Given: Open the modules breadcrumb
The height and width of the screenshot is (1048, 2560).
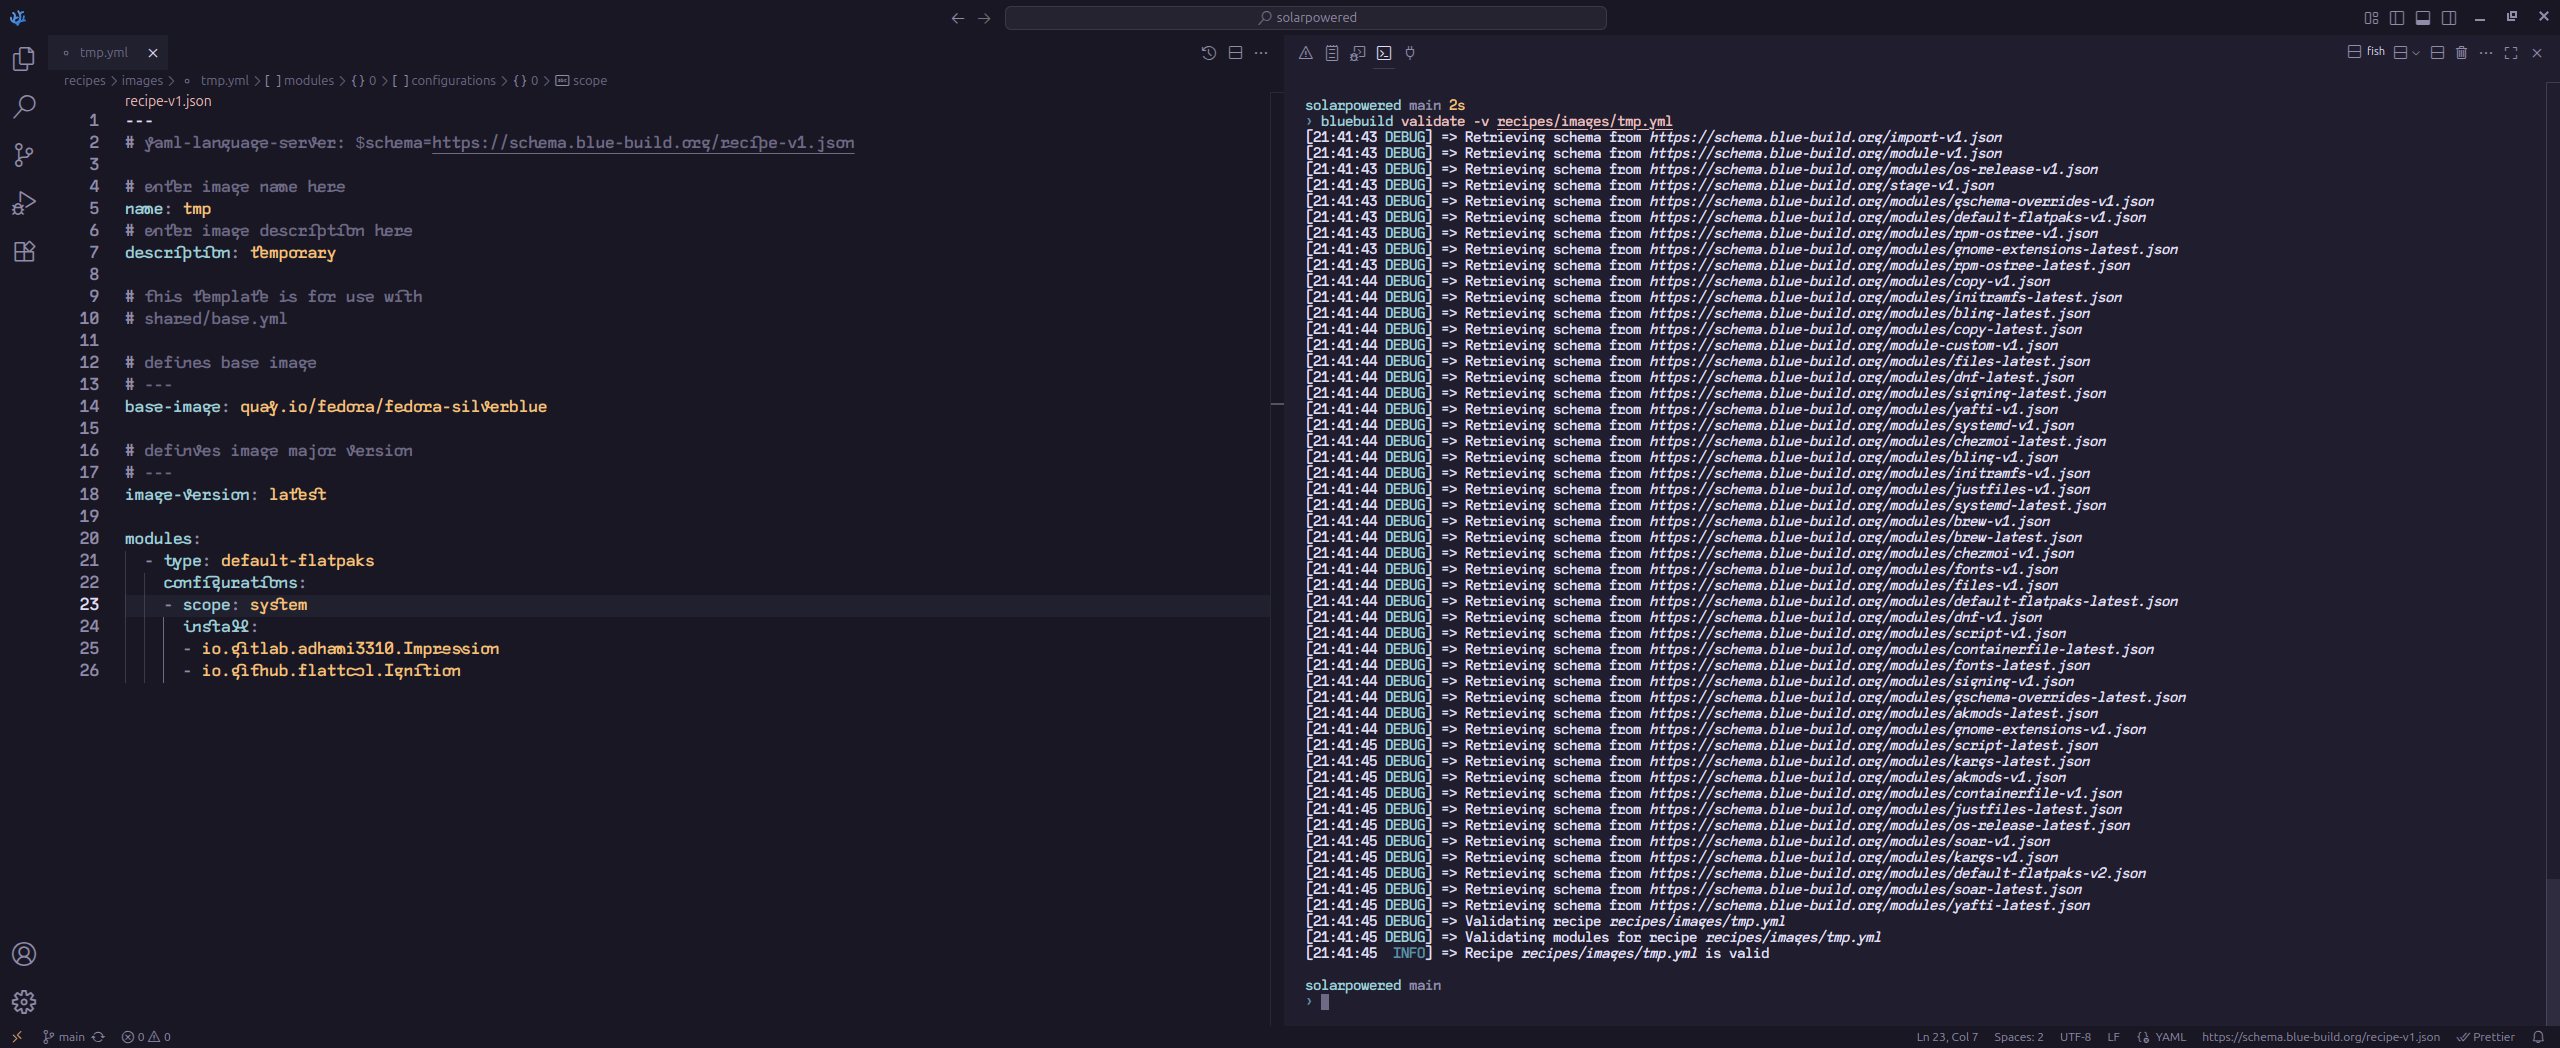Looking at the screenshot, I should (x=299, y=81).
